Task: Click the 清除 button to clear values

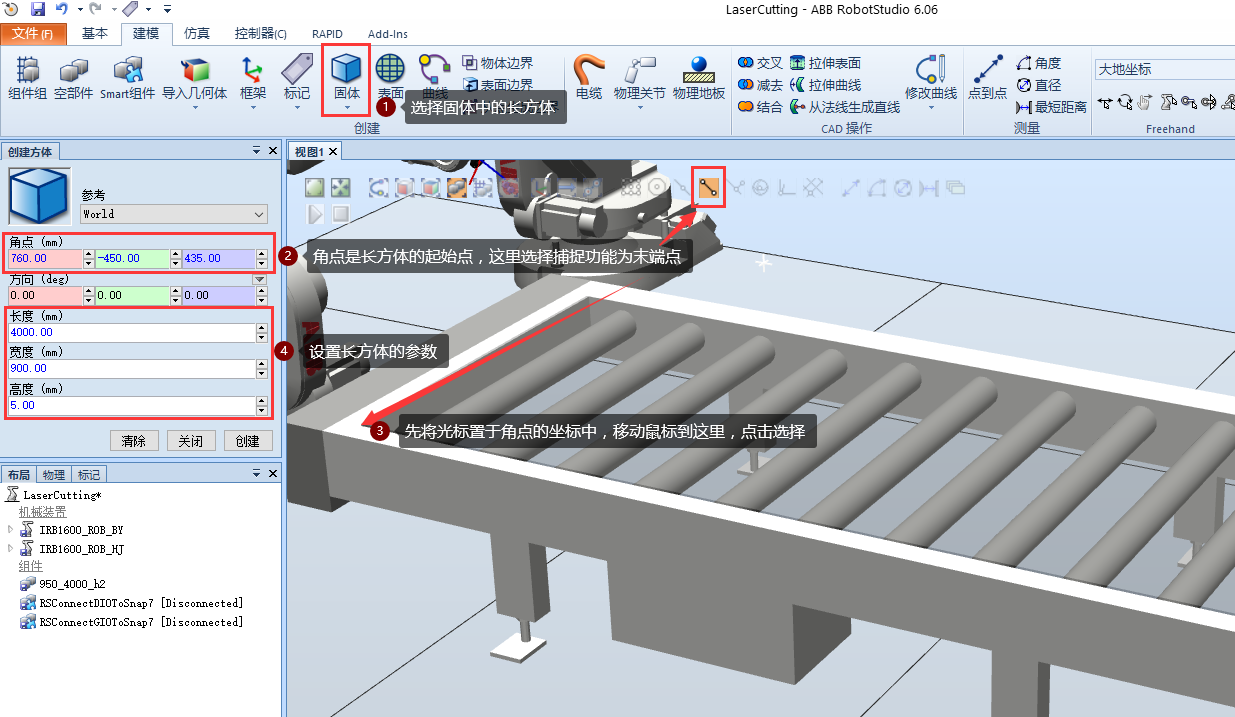Action: coord(134,440)
